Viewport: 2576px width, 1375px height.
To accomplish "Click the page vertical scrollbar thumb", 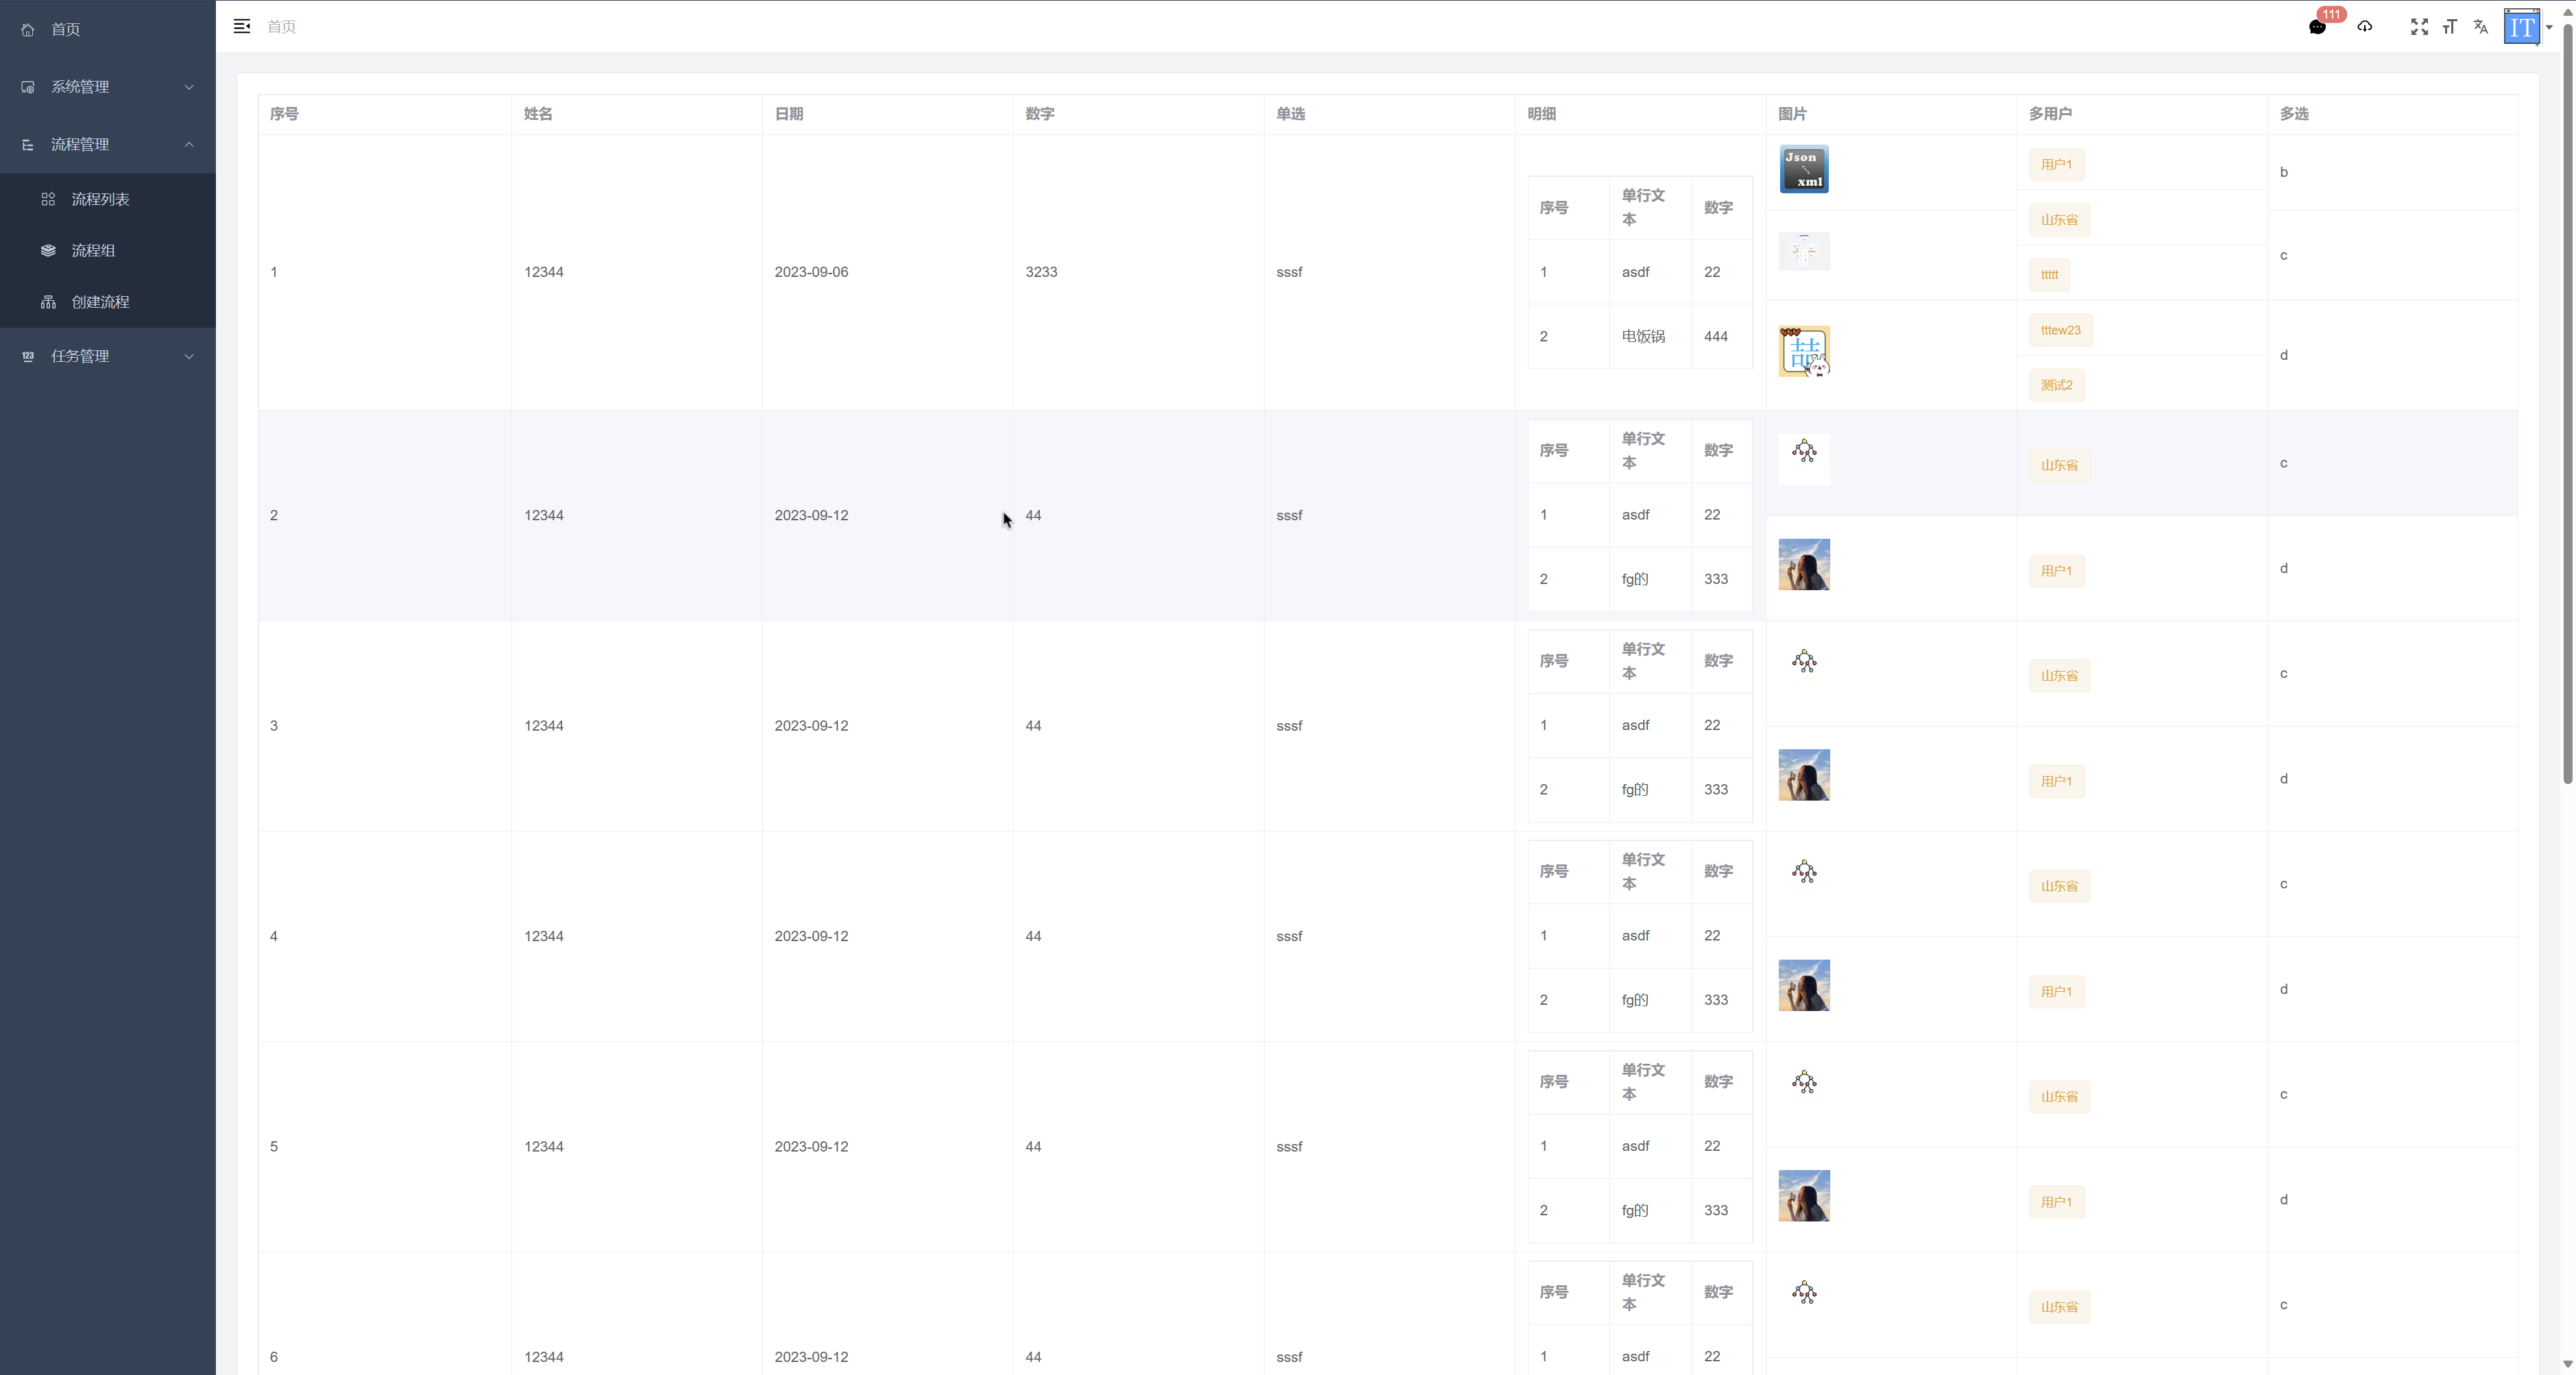I will tap(2567, 403).
